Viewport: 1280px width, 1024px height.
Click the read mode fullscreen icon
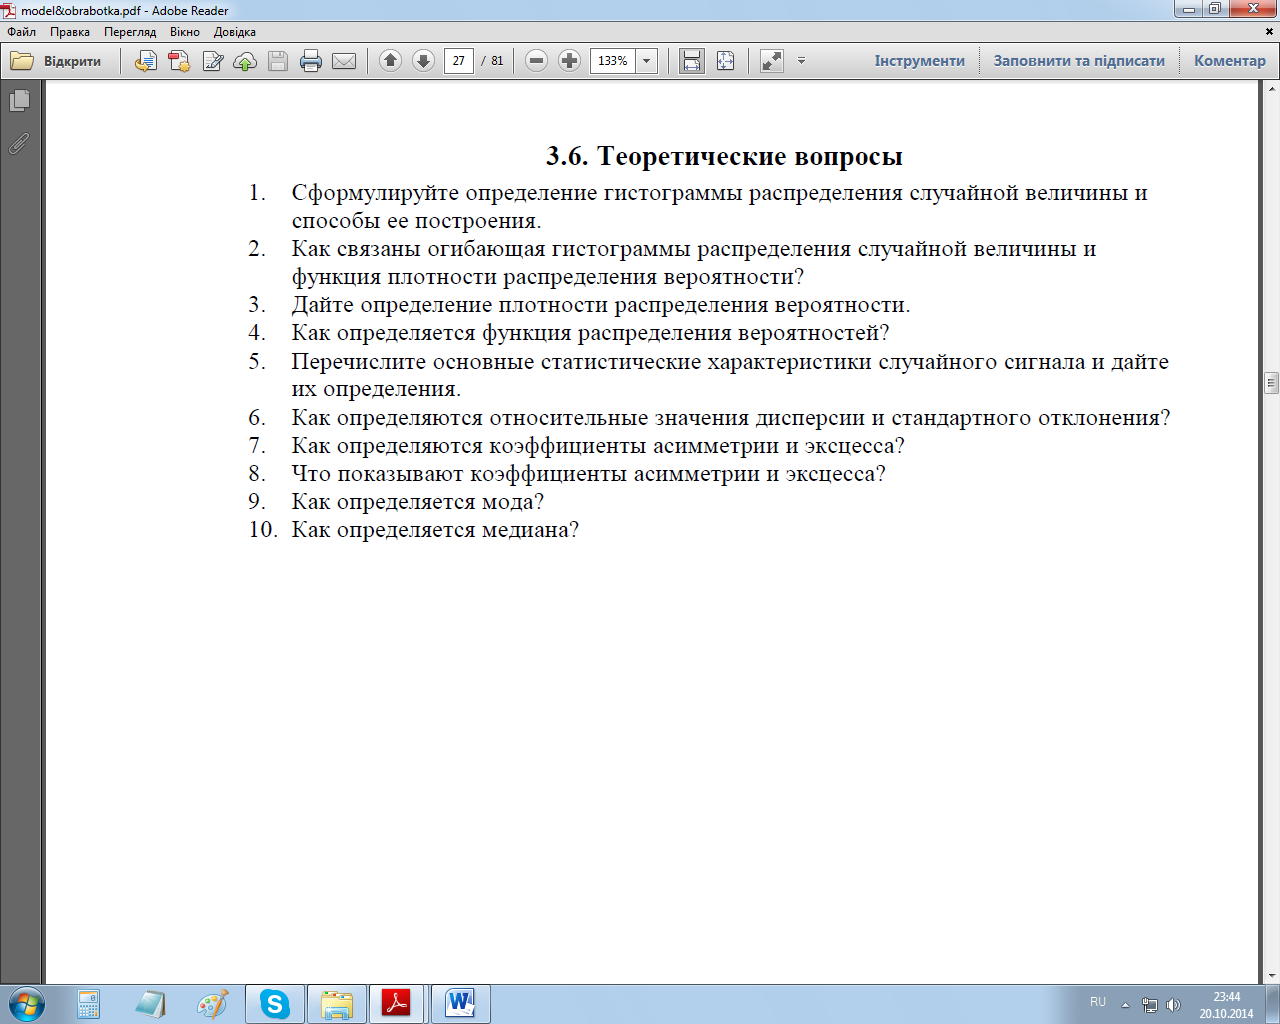(772, 61)
